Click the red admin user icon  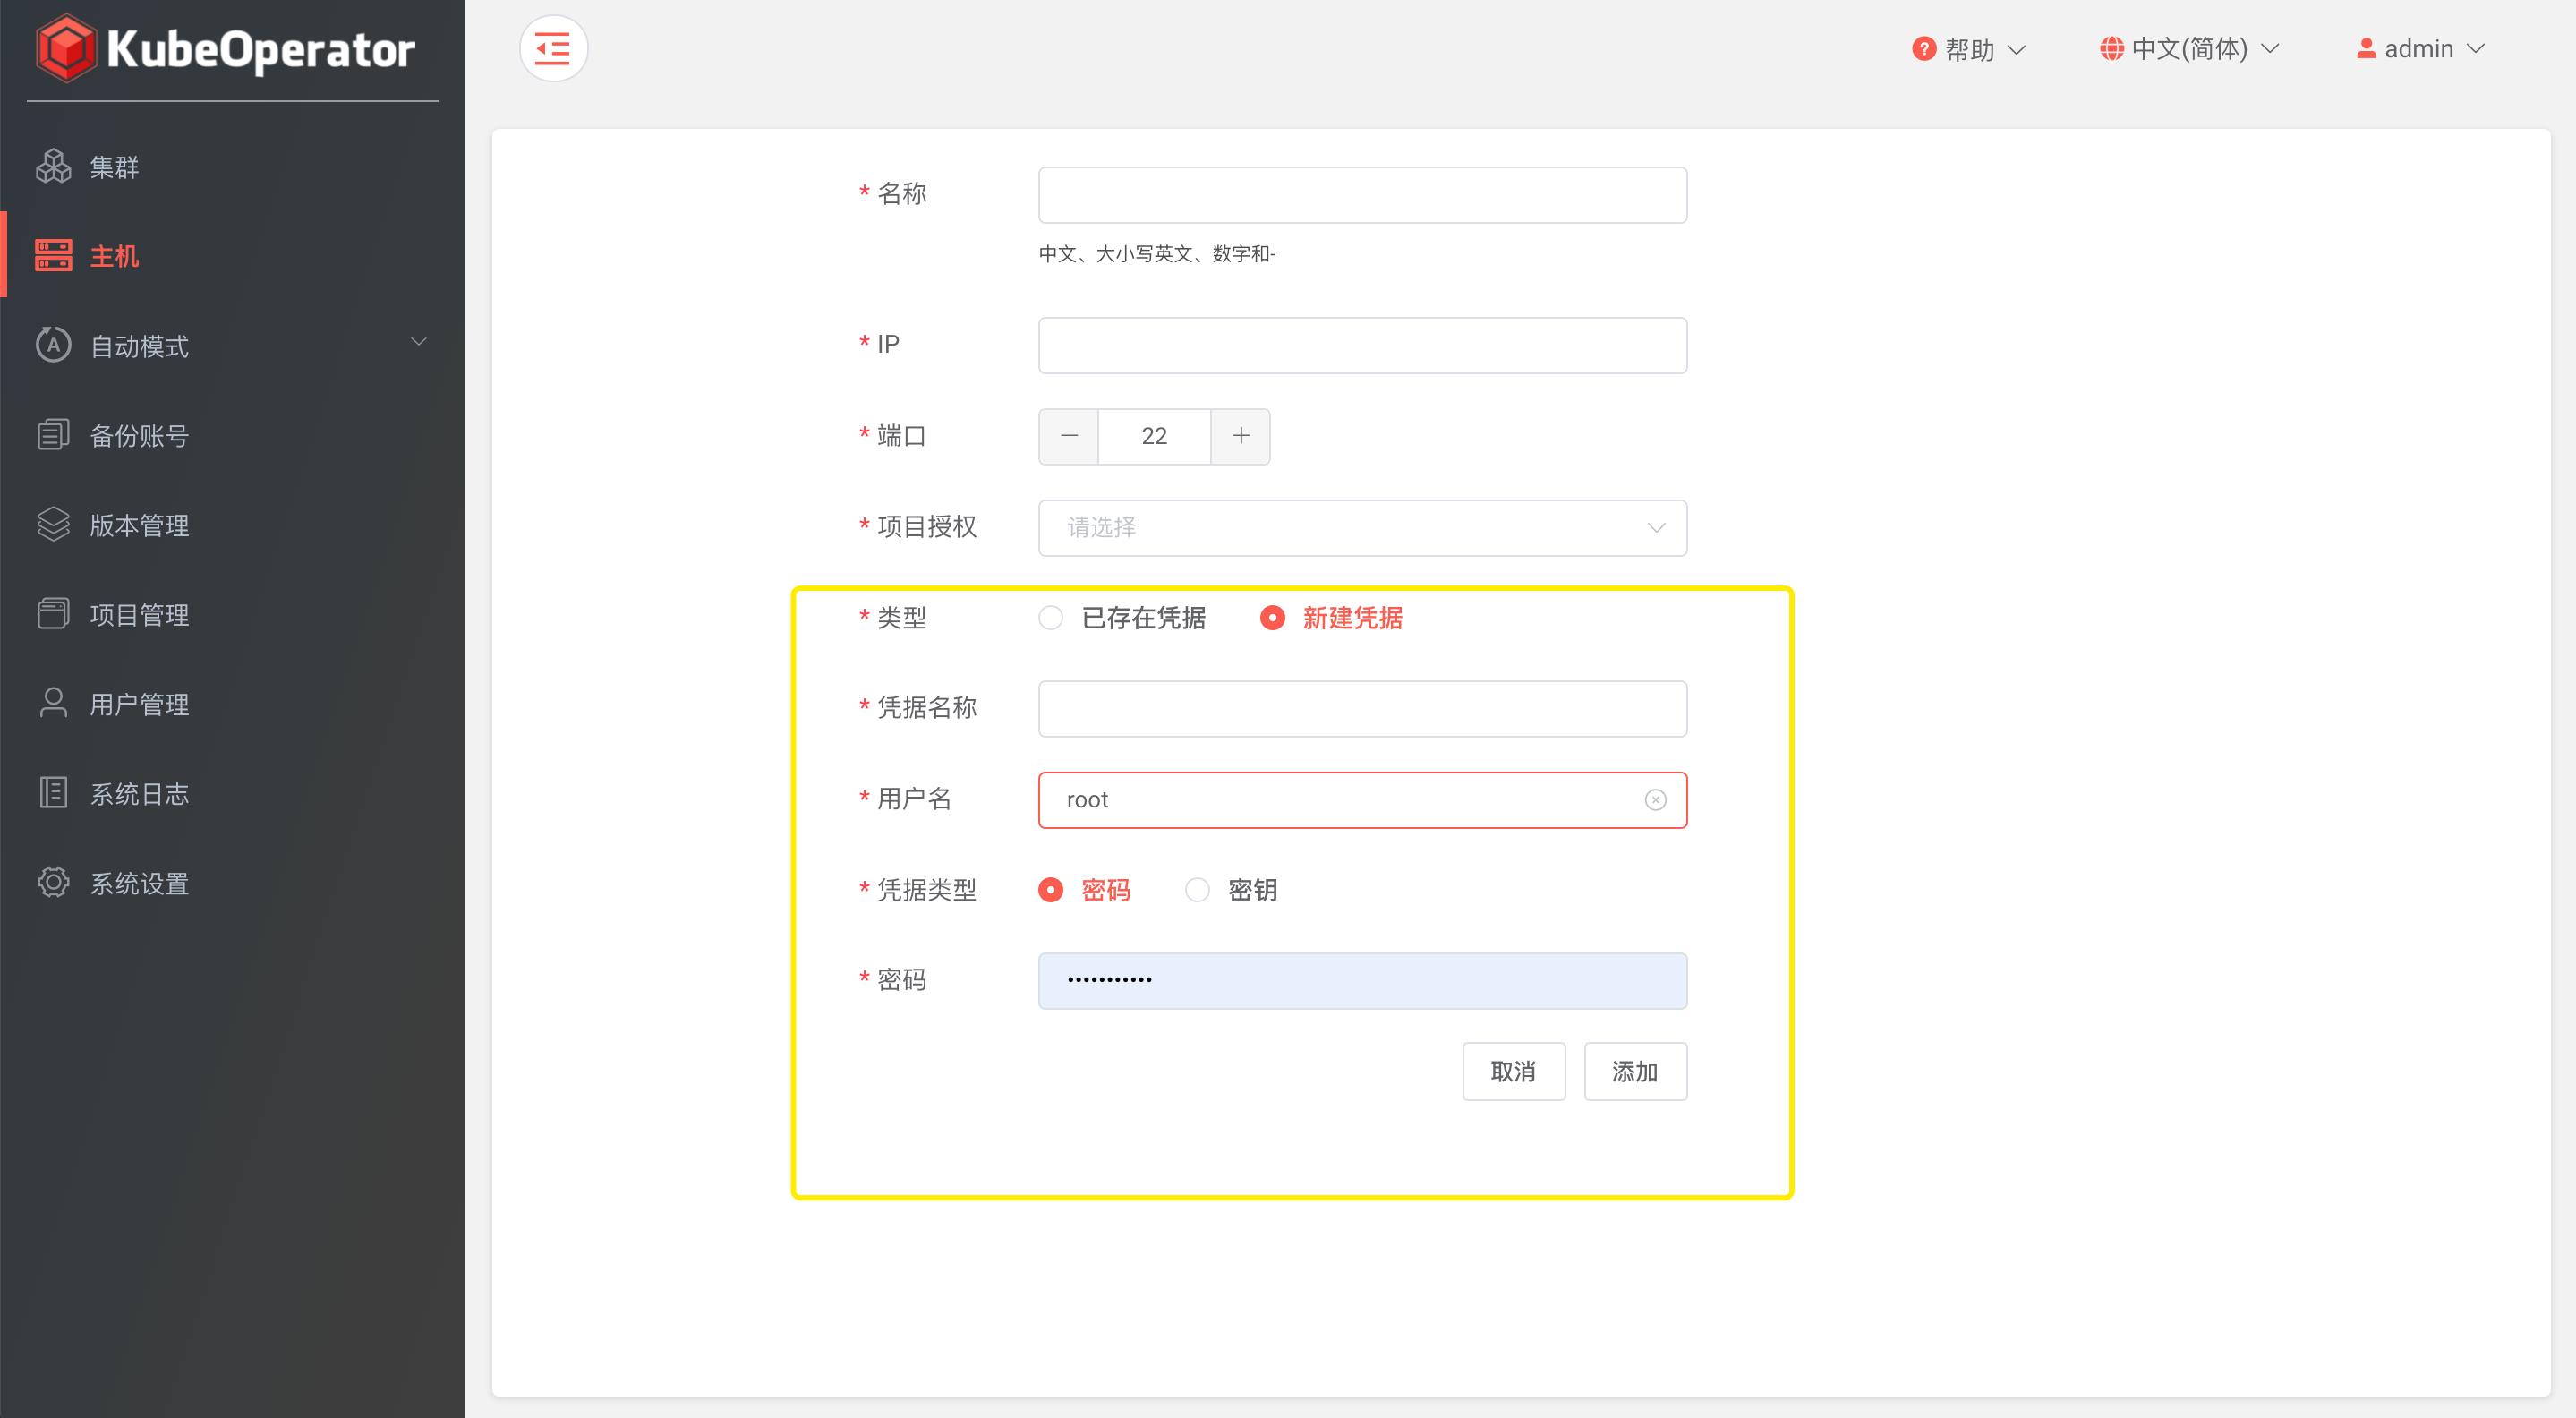click(2365, 48)
